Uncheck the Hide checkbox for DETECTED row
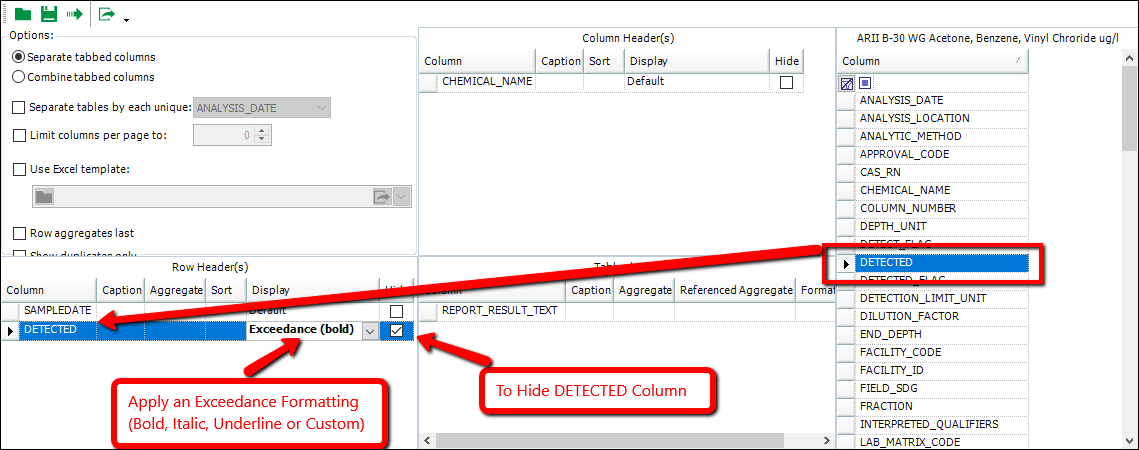The height and width of the screenshot is (450, 1139). pos(397,330)
